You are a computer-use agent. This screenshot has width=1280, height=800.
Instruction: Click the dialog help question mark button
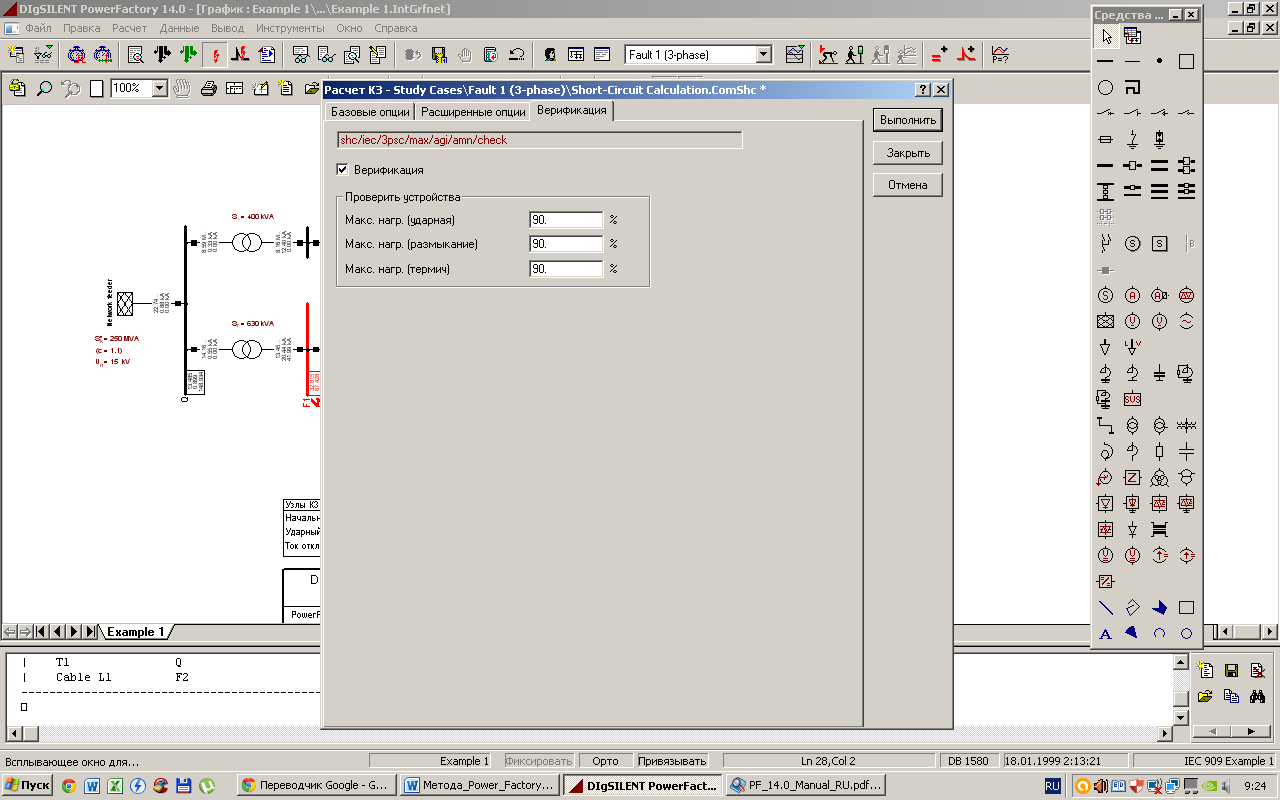tap(924, 90)
